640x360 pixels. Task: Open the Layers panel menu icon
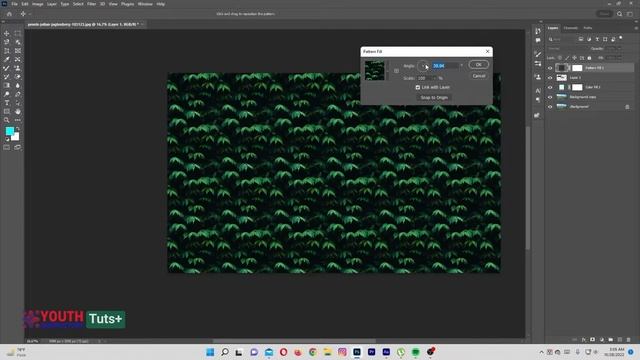click(636, 28)
